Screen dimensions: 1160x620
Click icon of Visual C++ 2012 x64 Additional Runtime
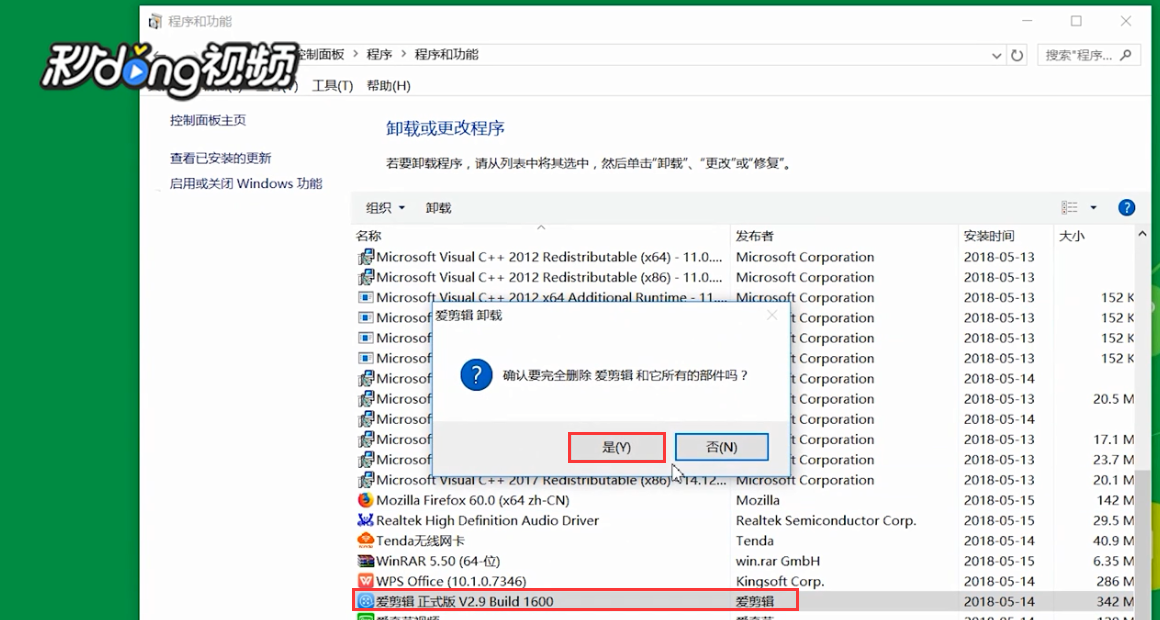tap(365, 297)
